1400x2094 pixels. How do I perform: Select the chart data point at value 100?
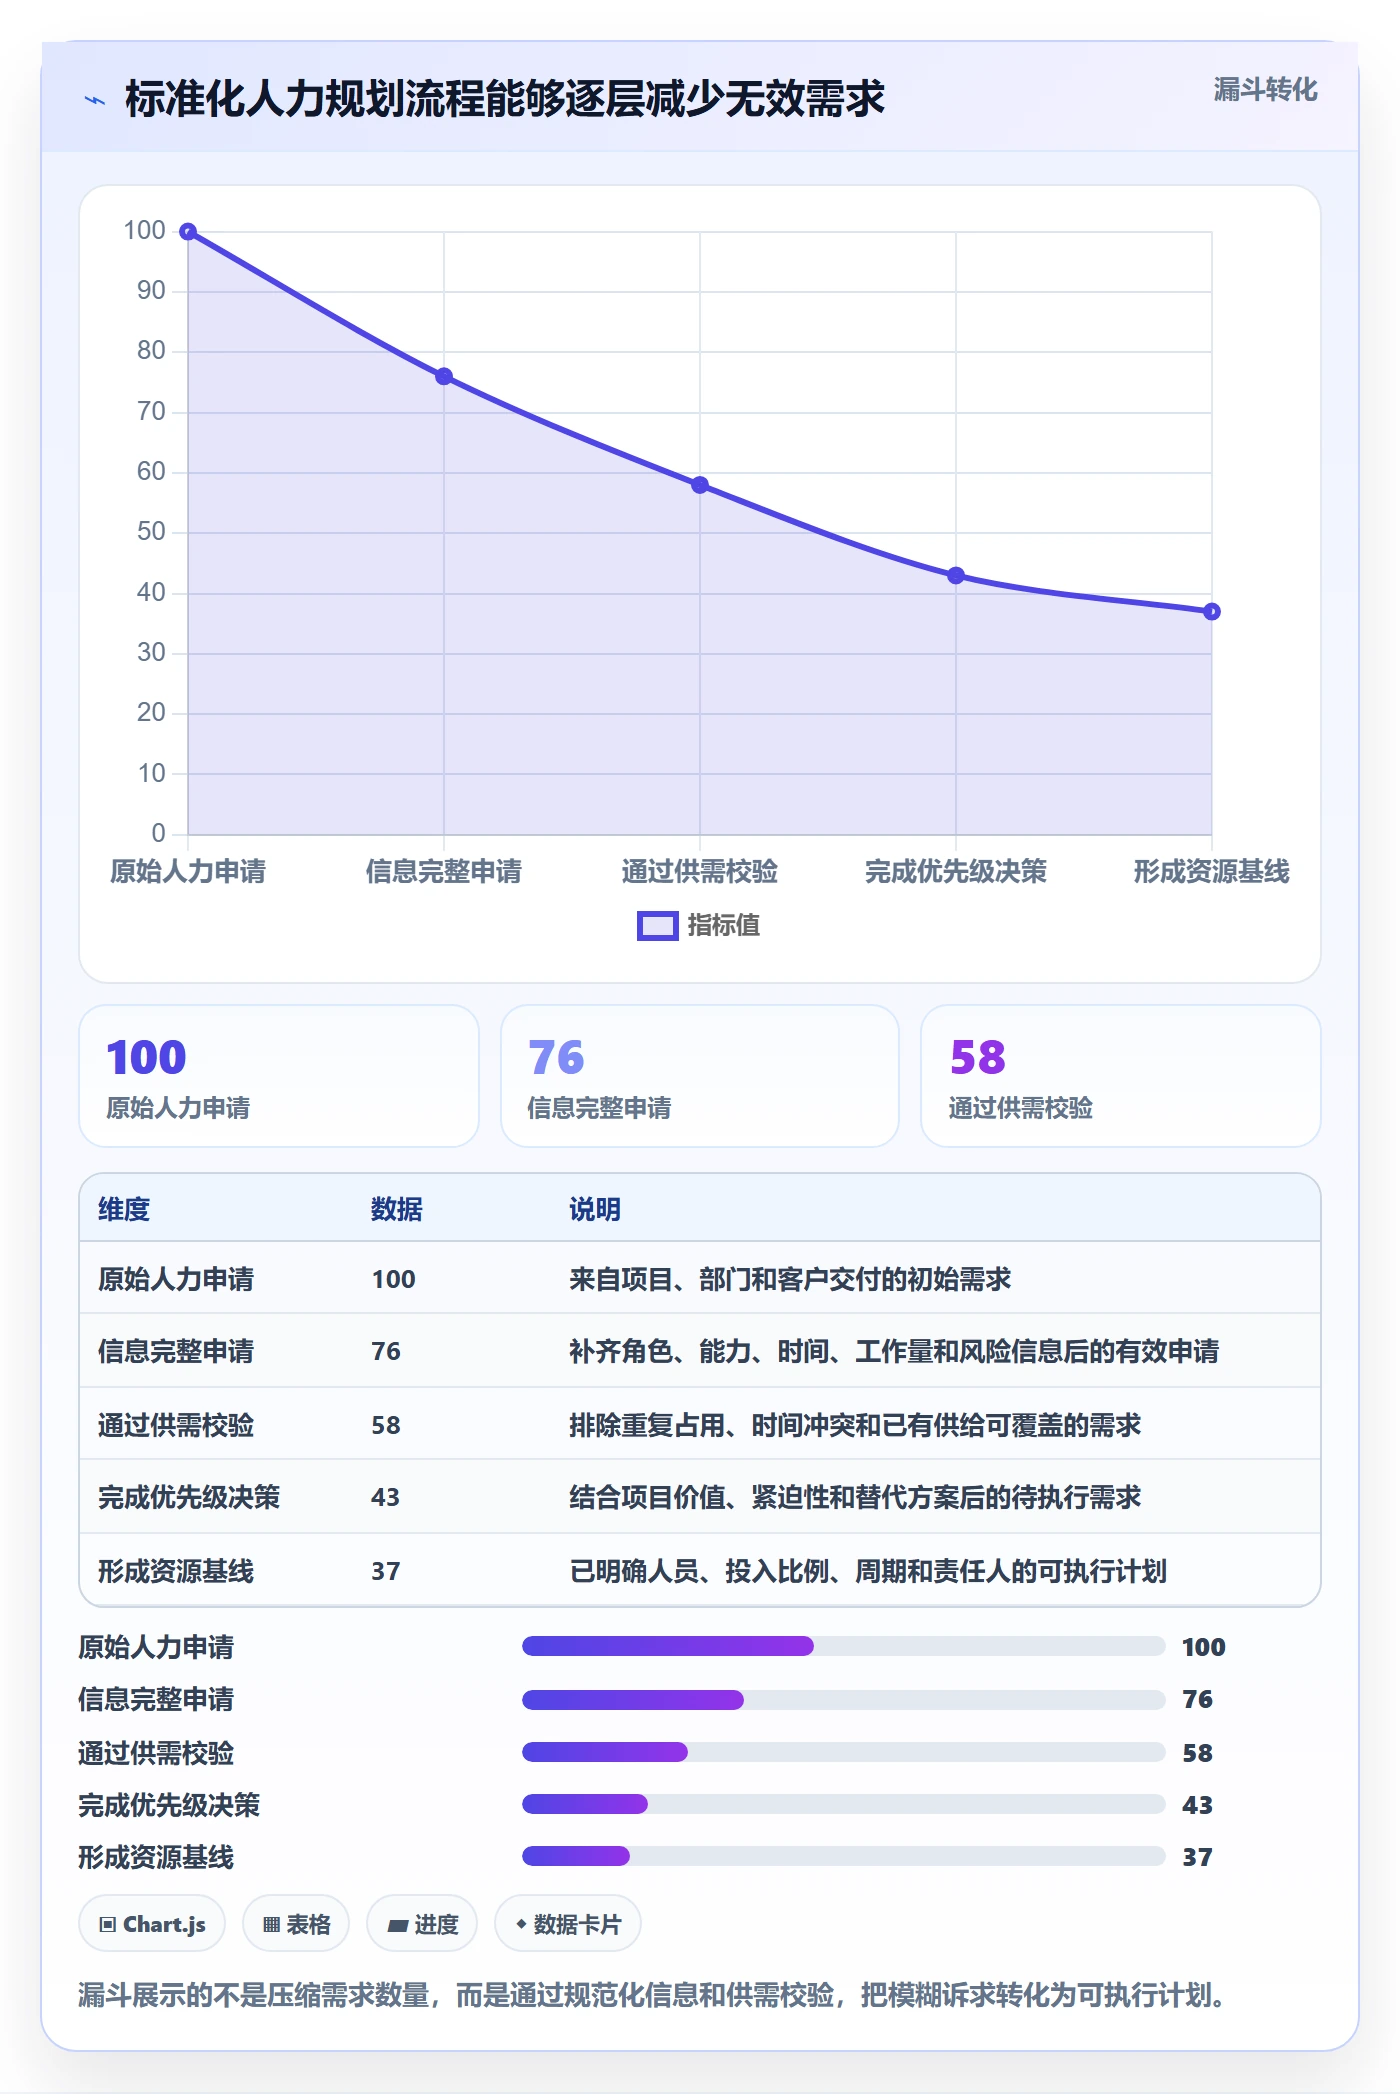188,232
